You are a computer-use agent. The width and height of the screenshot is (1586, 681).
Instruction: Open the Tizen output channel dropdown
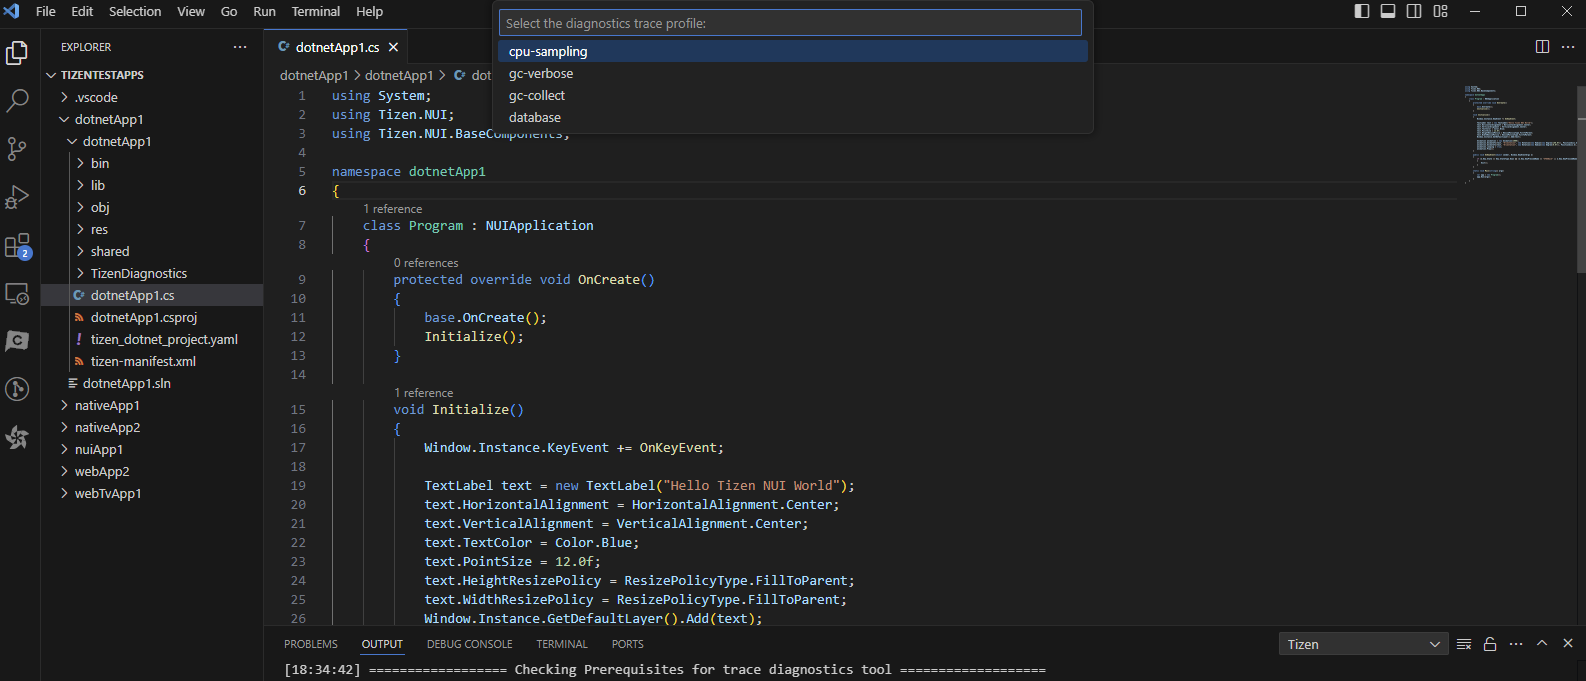(1363, 644)
